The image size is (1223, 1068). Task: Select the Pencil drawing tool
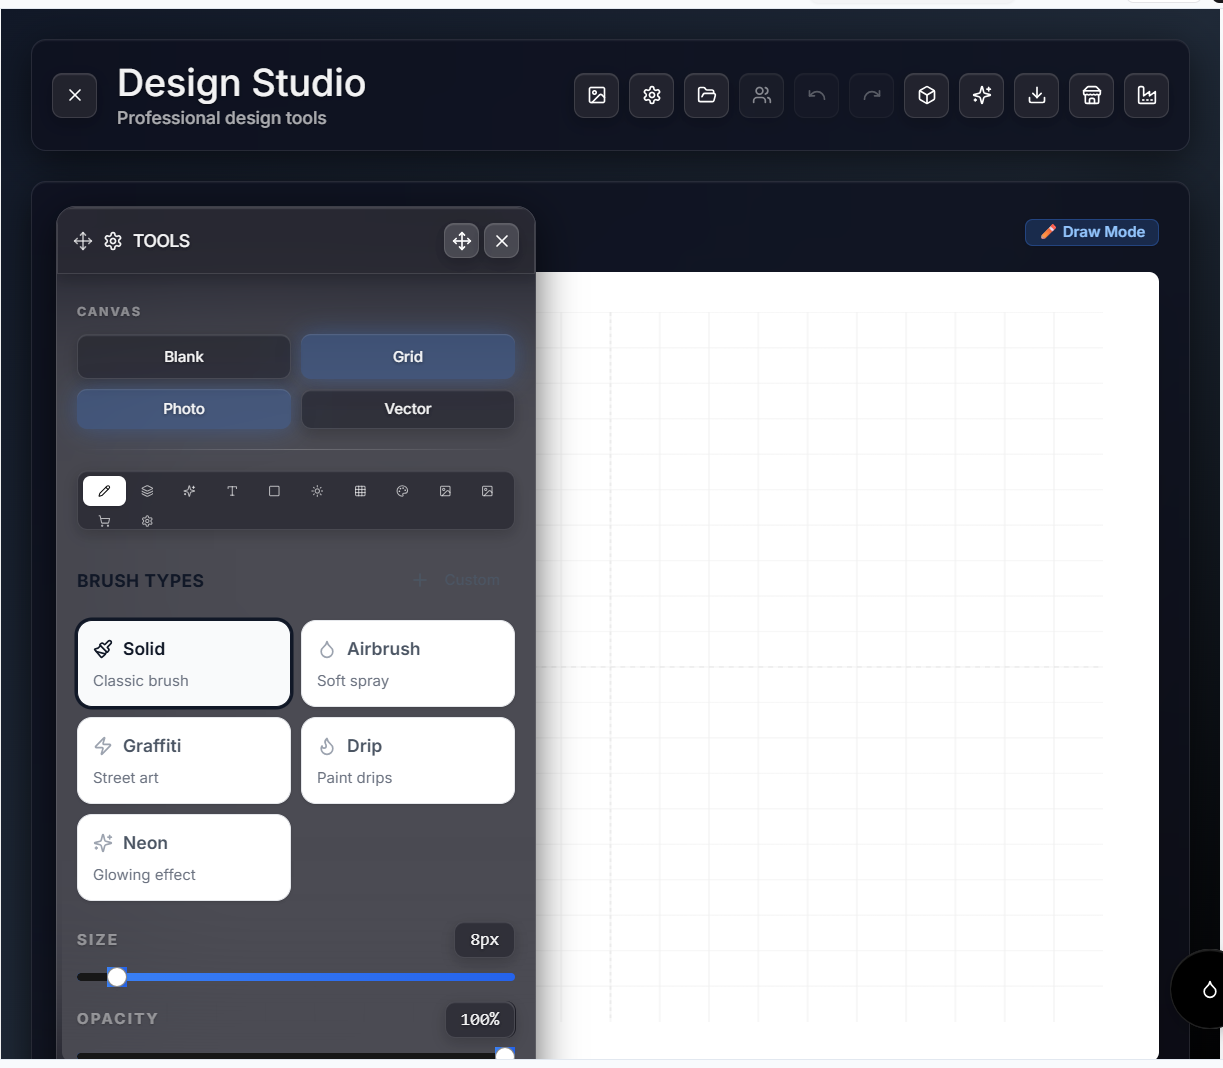104,491
